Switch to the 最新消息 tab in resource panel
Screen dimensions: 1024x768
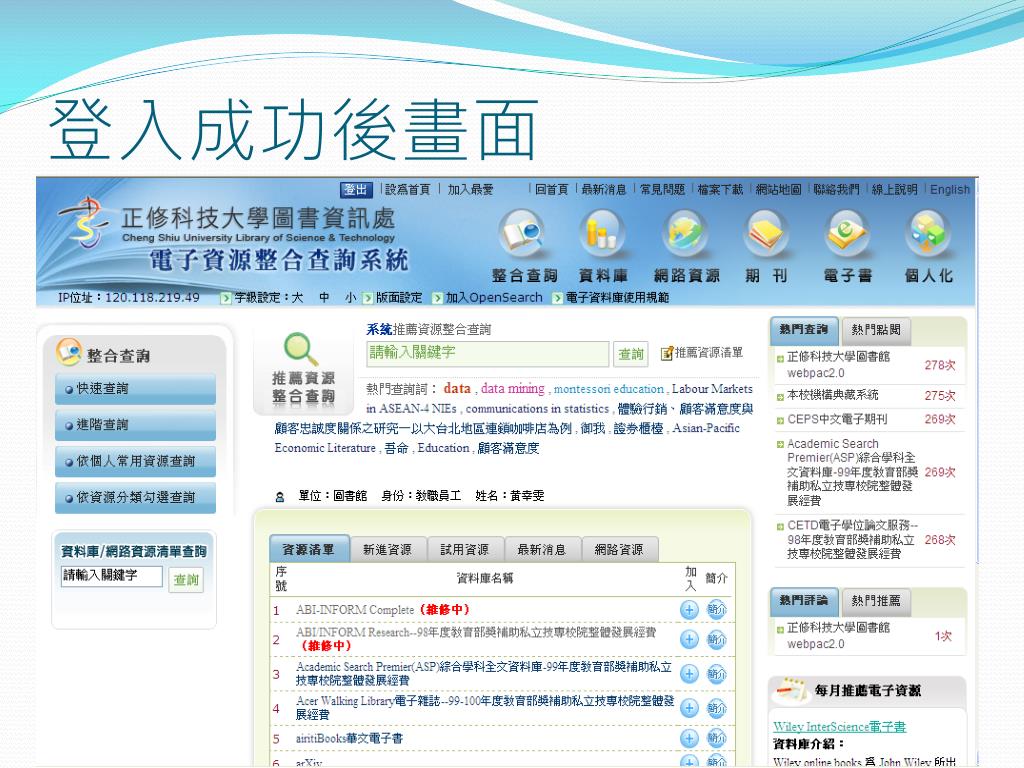point(542,549)
